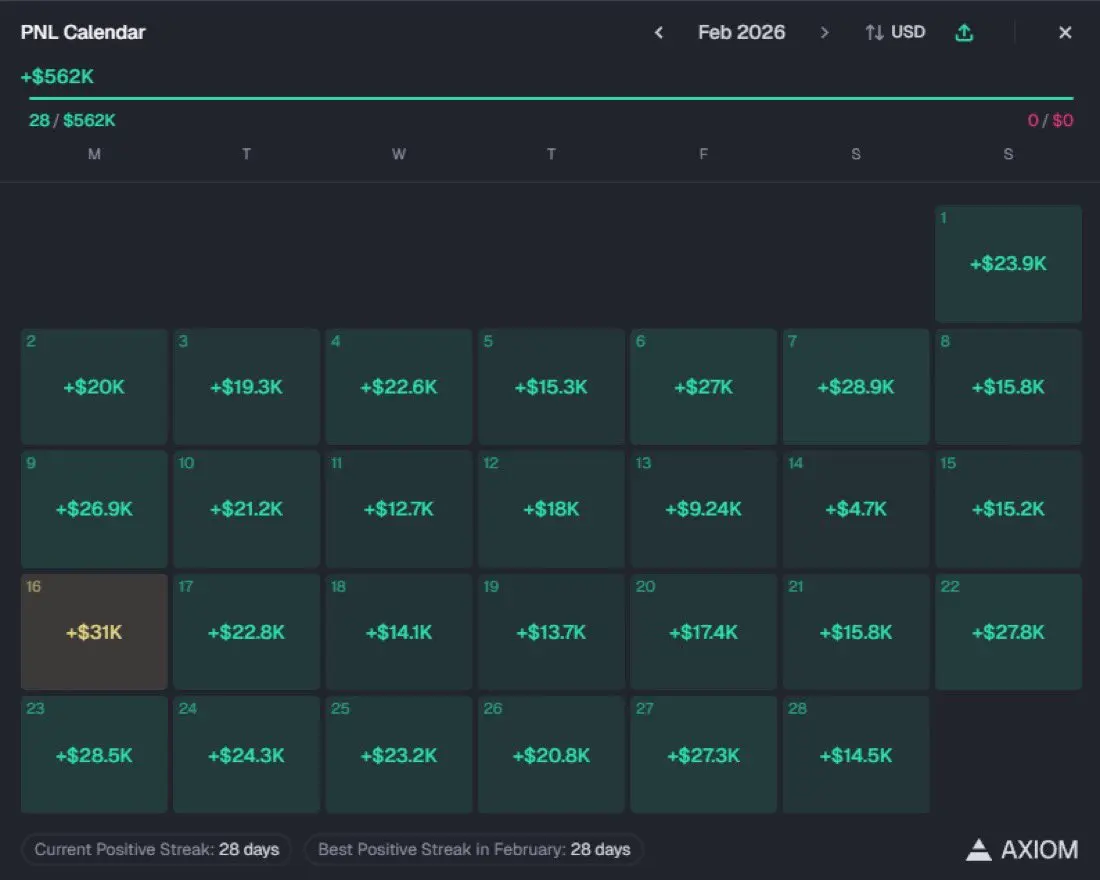Go to next month arrow
Screen dimensions: 1100x880
tap(825, 33)
